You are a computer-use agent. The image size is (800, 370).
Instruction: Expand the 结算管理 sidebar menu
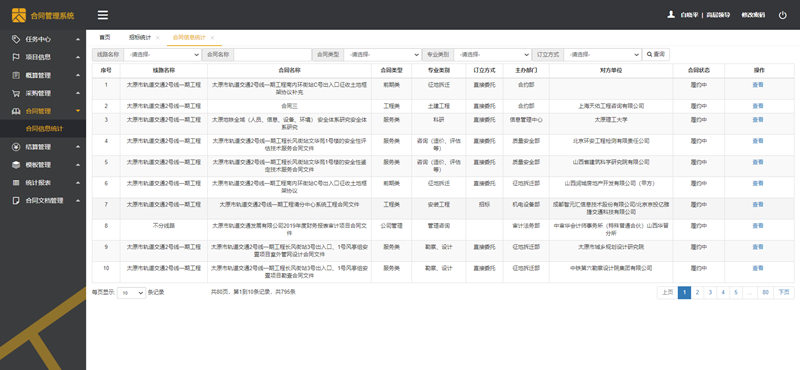point(43,147)
